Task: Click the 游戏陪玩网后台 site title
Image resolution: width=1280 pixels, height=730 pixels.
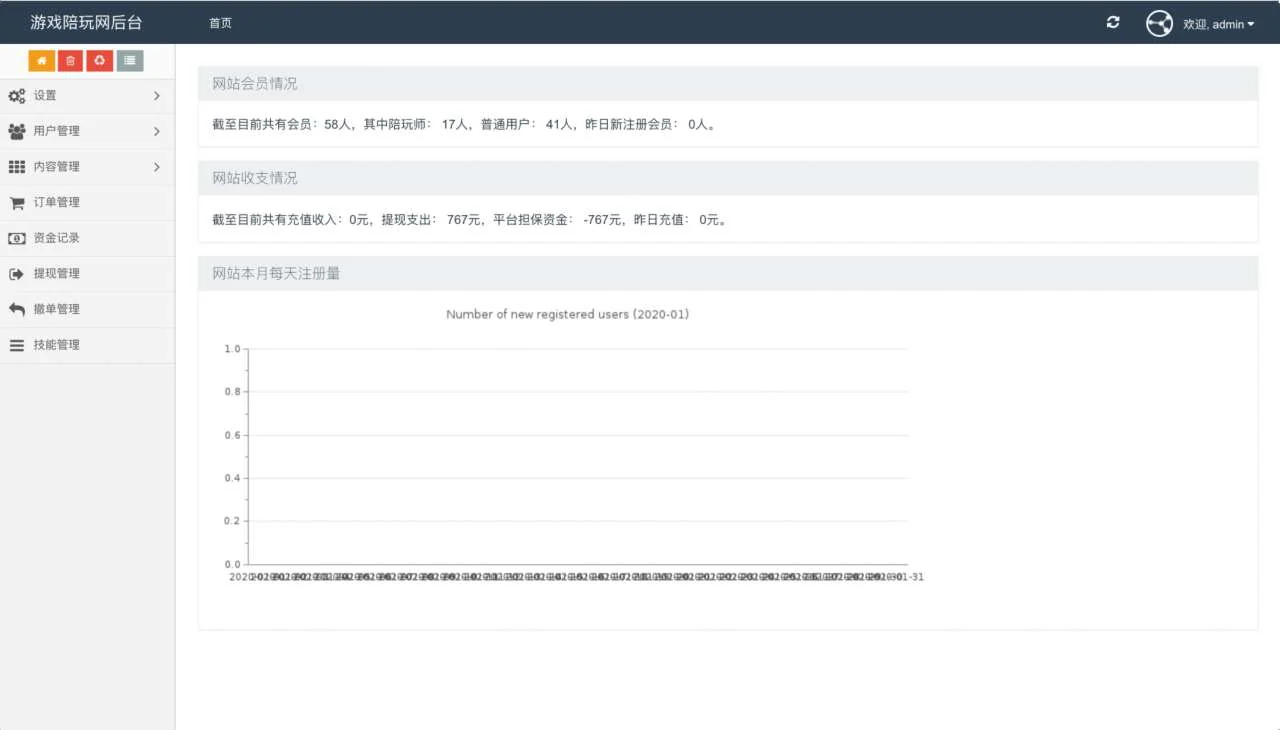Action: click(86, 22)
